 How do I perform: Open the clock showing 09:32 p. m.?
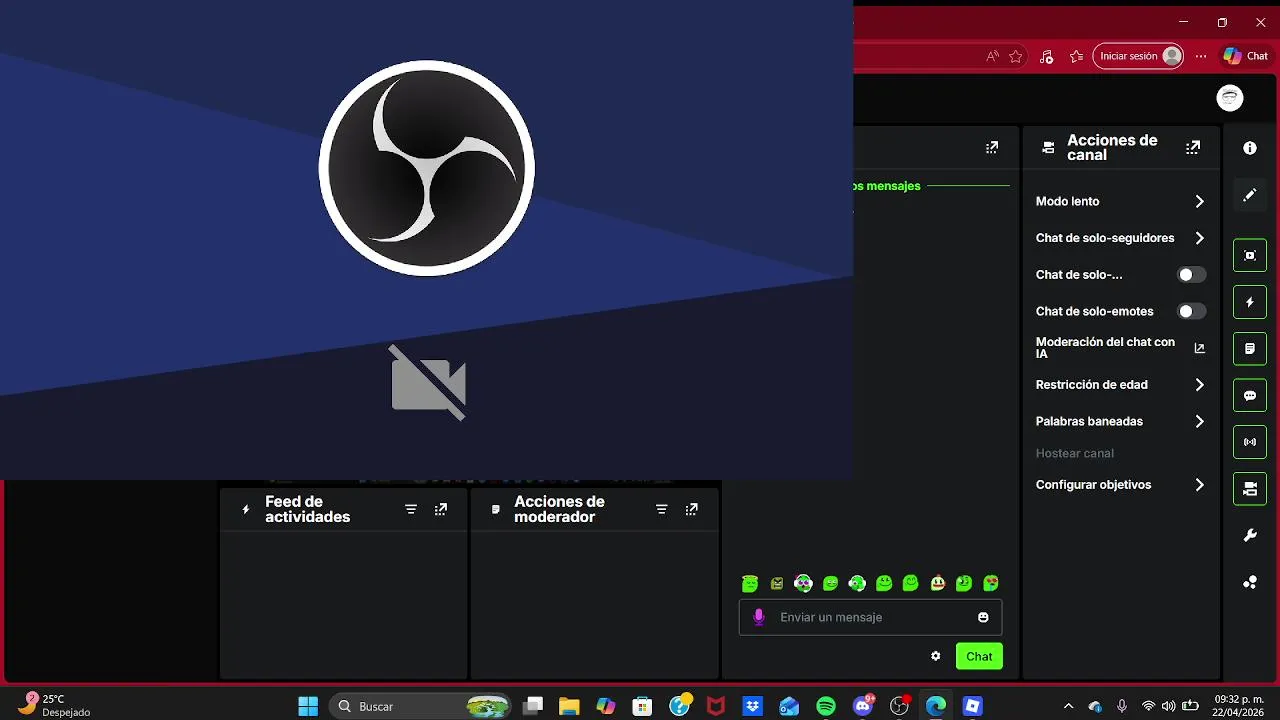(1239, 705)
